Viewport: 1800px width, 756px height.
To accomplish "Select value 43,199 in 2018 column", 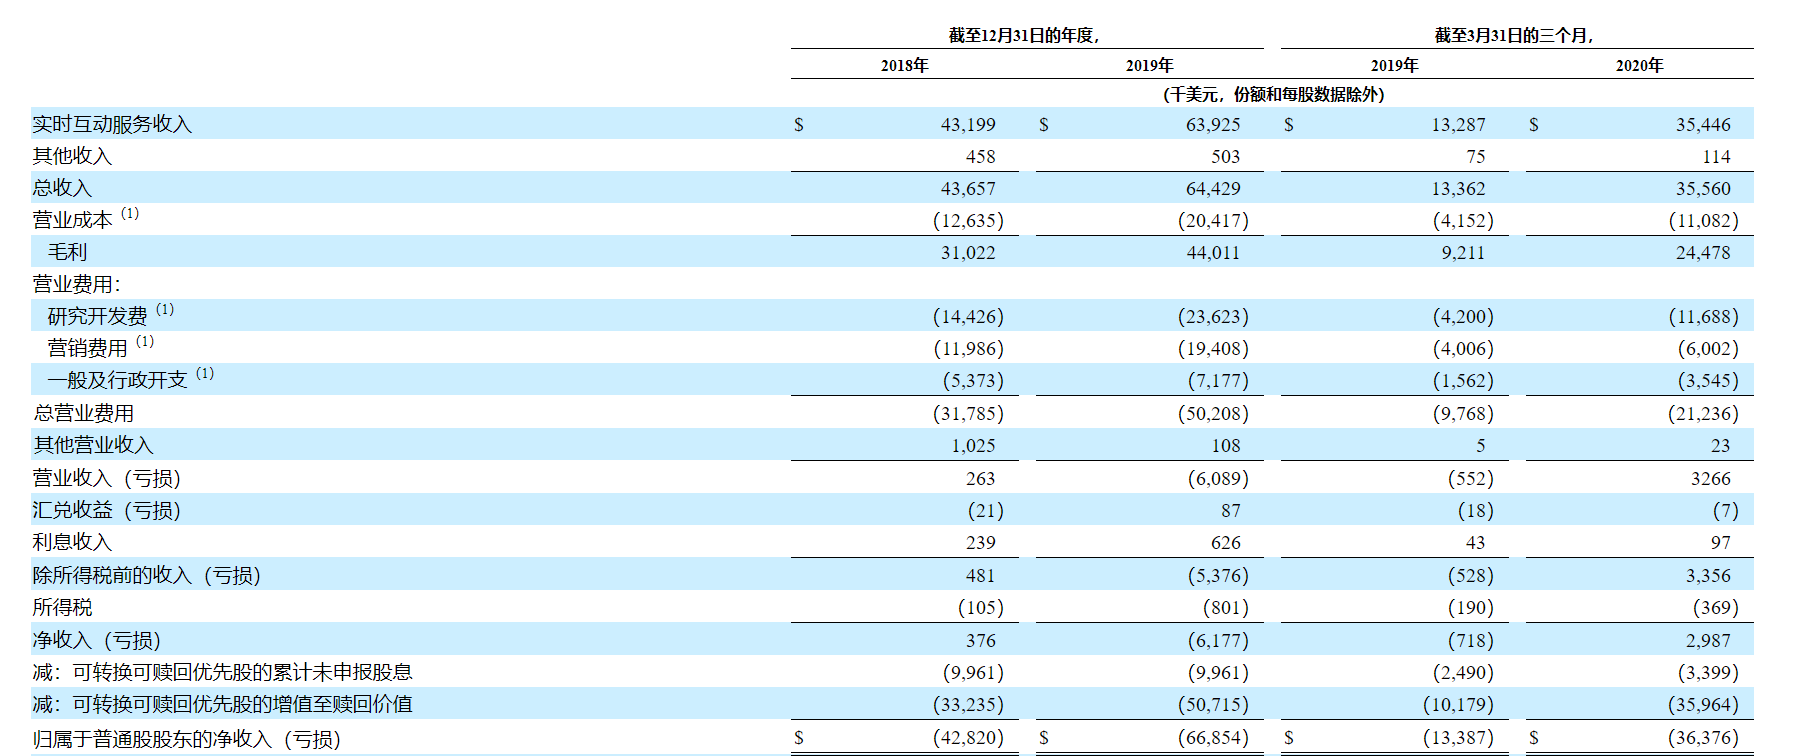I will 968,125.
